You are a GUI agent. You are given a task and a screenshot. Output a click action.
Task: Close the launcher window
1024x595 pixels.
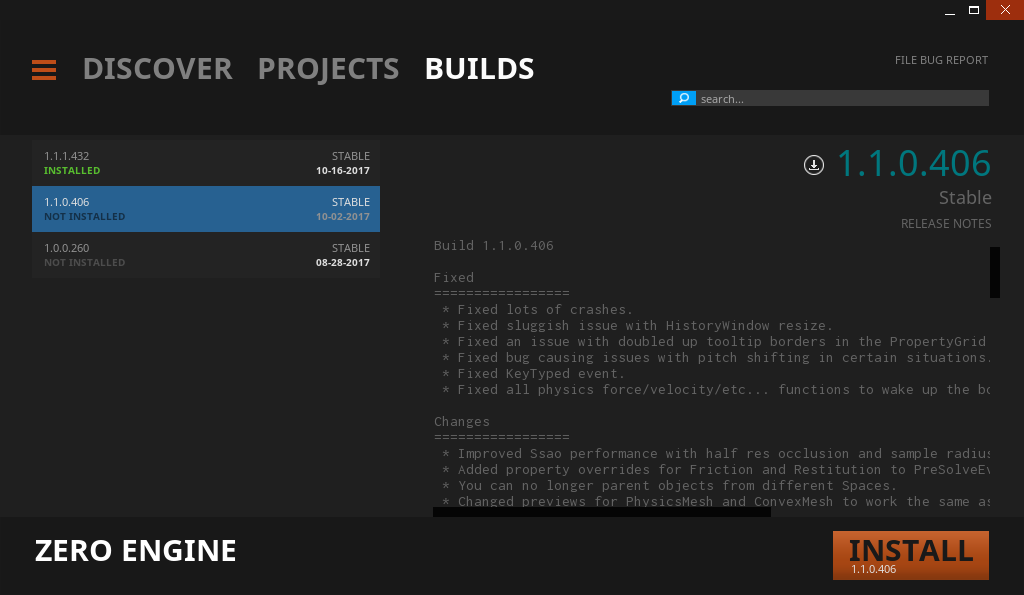[x=1005, y=10]
